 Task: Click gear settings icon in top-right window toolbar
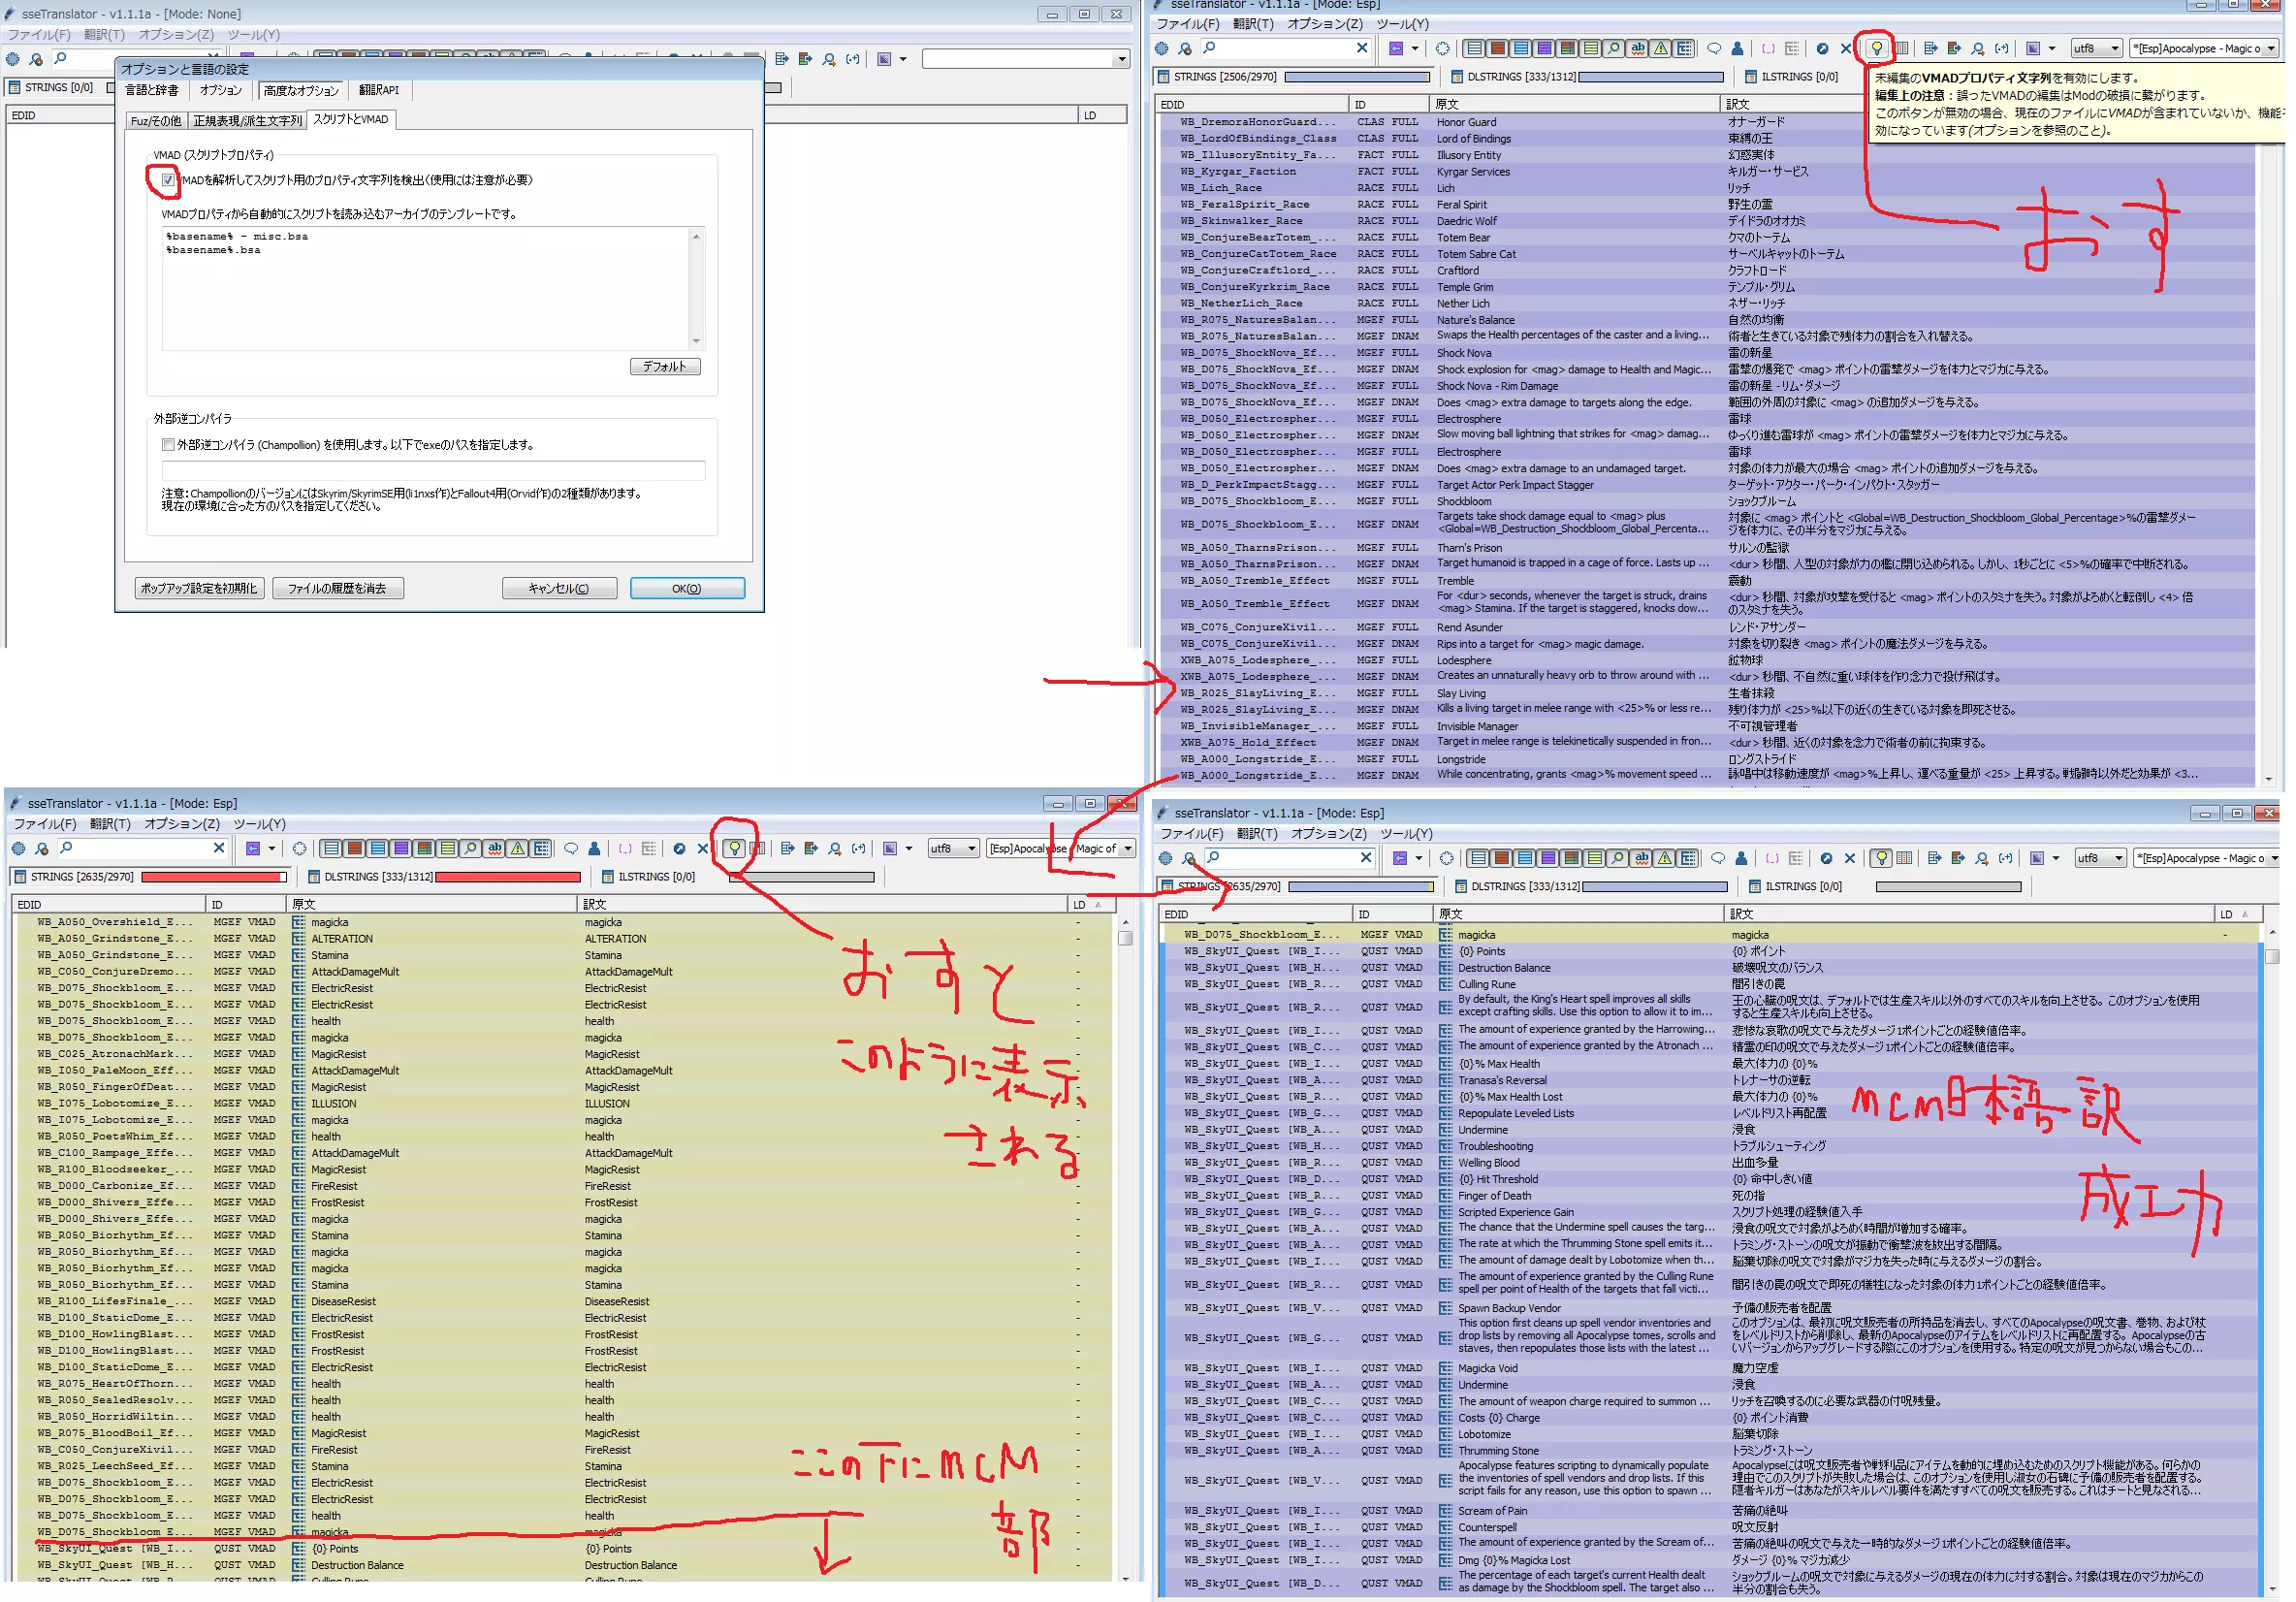tap(1162, 49)
